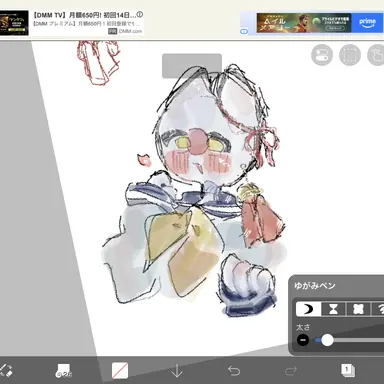Image resolution: width=384 pixels, height=384 pixels.
Task: Open the selection area tool icon
Action: [x=350, y=55]
